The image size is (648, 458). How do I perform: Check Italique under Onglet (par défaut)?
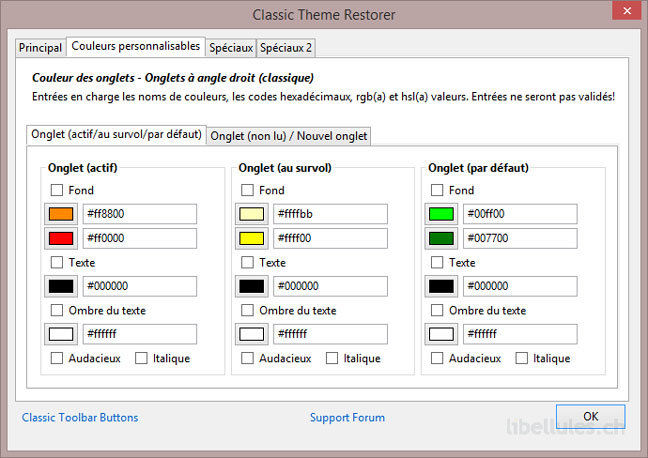click(521, 358)
